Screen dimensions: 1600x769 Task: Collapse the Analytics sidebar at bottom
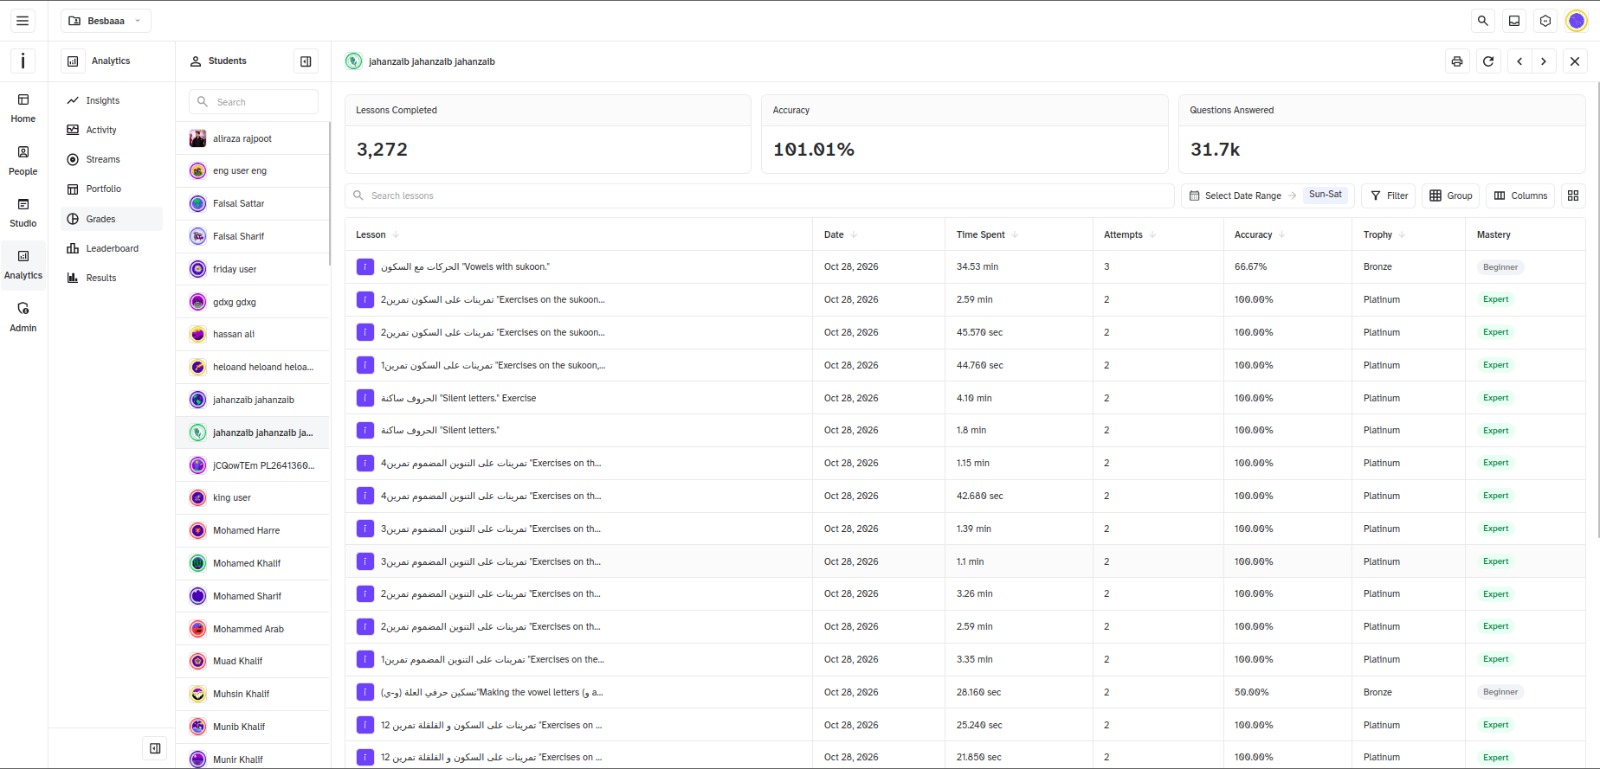(155, 748)
